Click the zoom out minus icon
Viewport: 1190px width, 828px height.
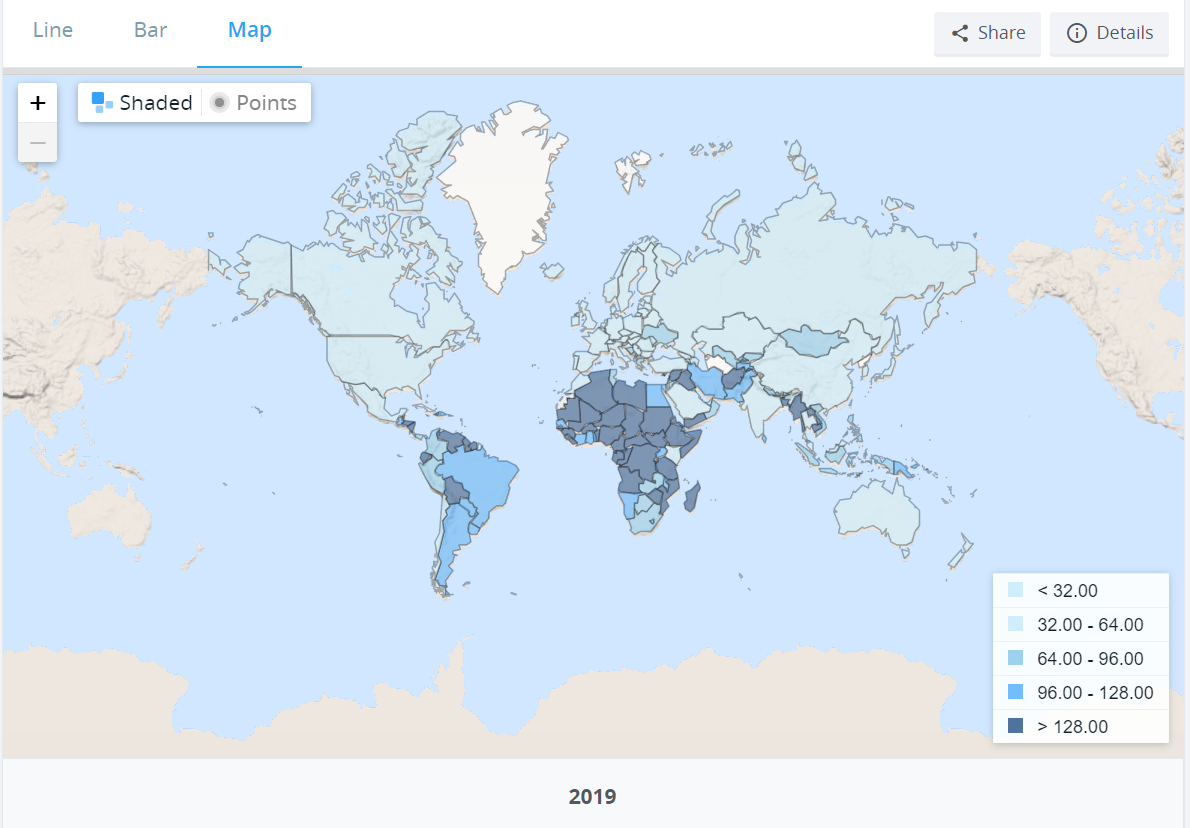point(37,142)
